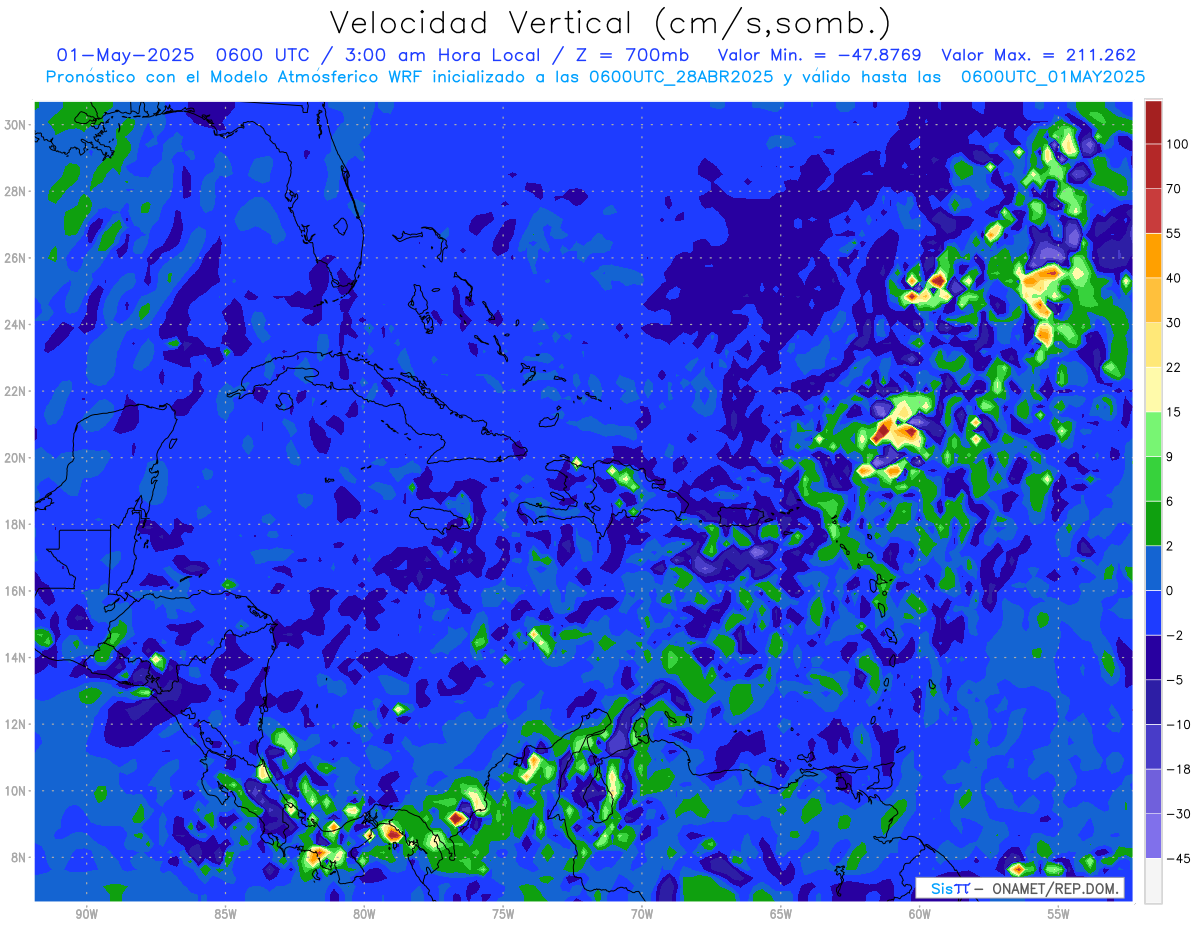The height and width of the screenshot is (927, 1200).
Task: Click the colorbar value "0"
Action: pos(1170,591)
